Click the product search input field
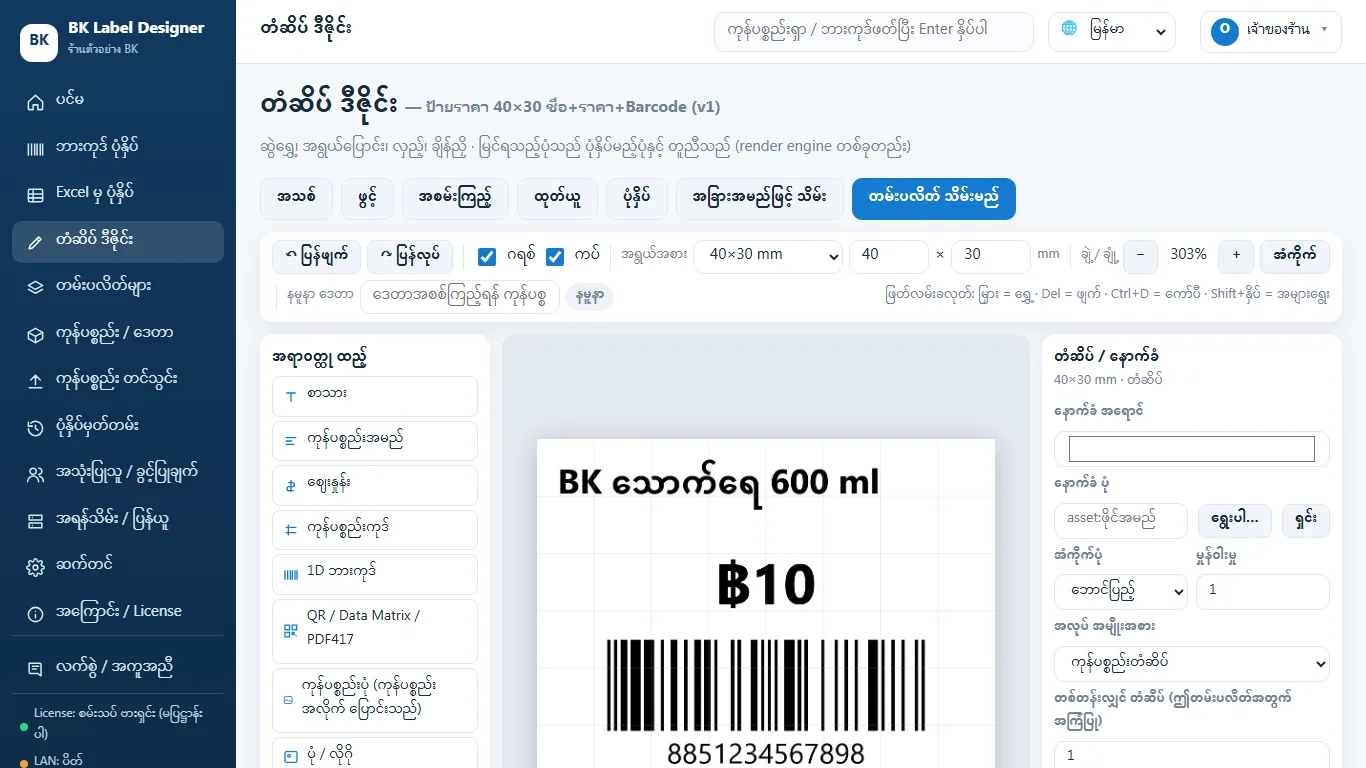Screen dimensions: 1366x768 (873, 31)
